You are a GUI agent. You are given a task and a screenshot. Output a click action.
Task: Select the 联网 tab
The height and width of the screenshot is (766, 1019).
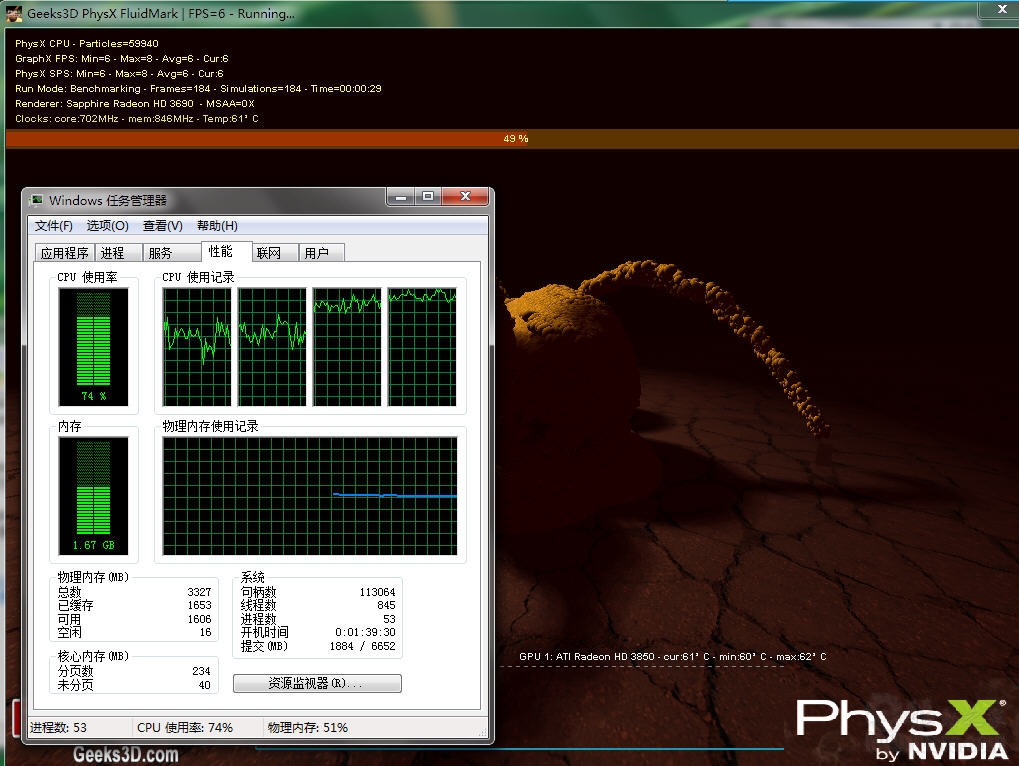[x=268, y=253]
